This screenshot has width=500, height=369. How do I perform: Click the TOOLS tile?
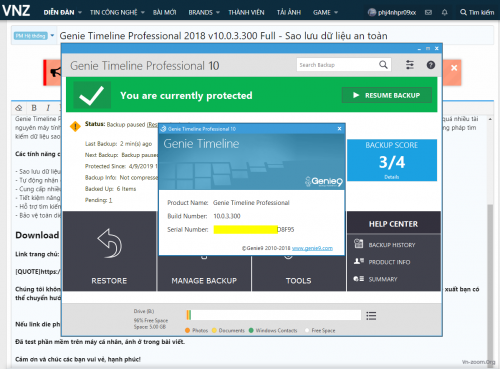(x=299, y=280)
